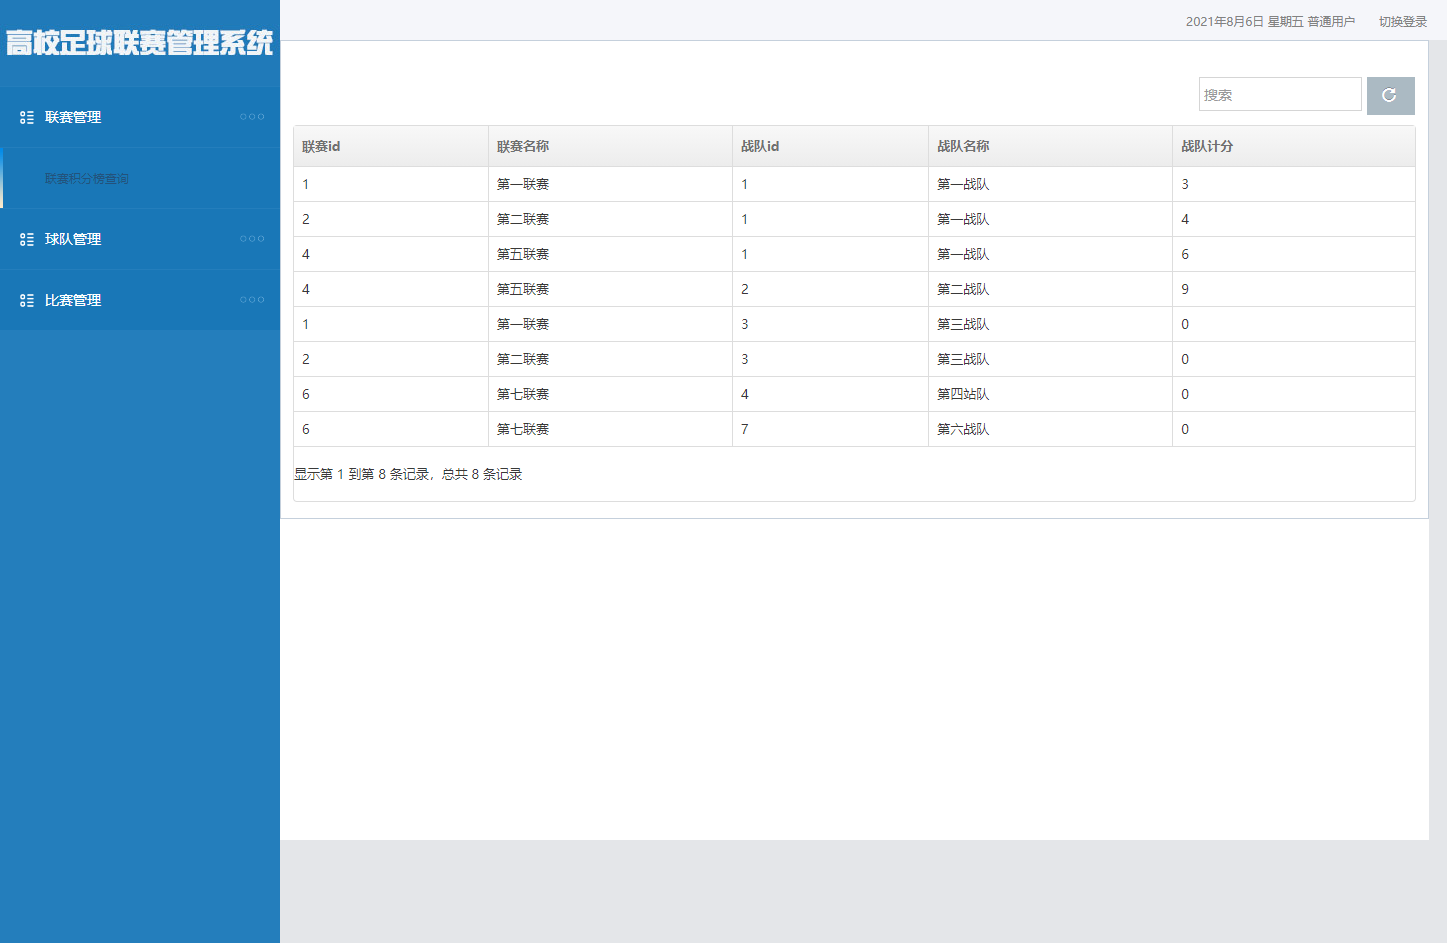
Task: Expand 比赛管理 using its three-dot indicator
Action: [252, 300]
